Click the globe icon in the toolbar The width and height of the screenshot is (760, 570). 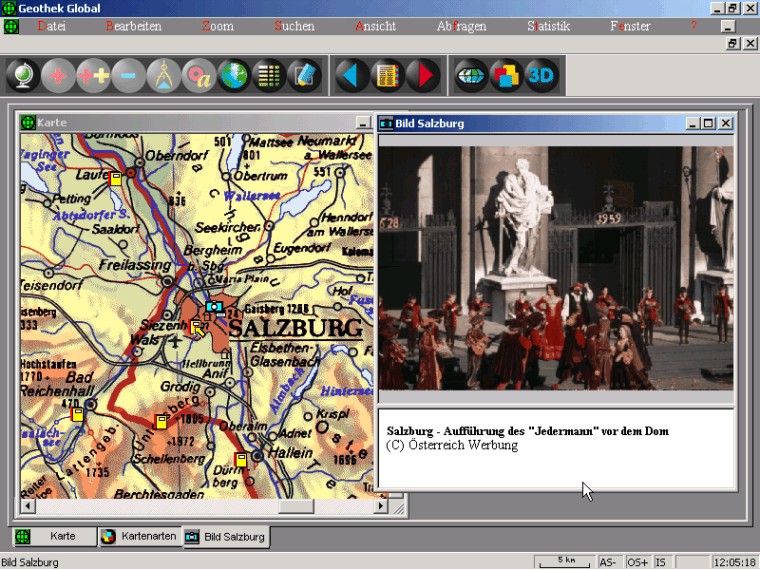point(24,76)
